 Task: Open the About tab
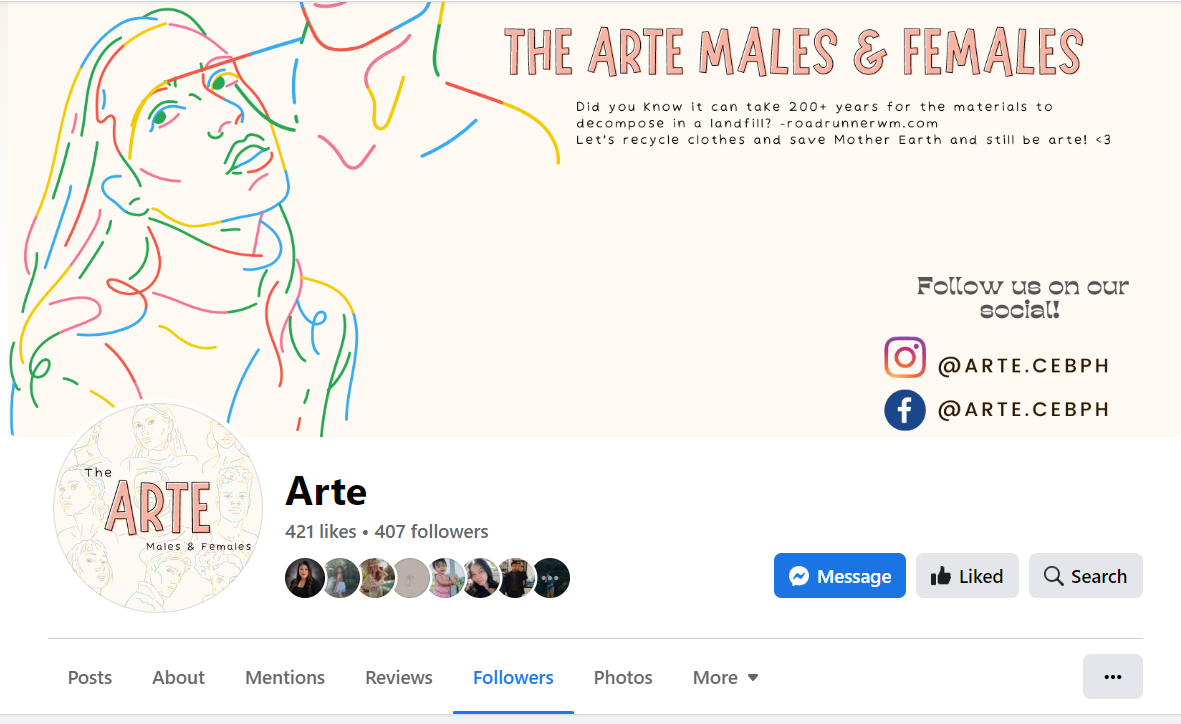click(x=178, y=678)
